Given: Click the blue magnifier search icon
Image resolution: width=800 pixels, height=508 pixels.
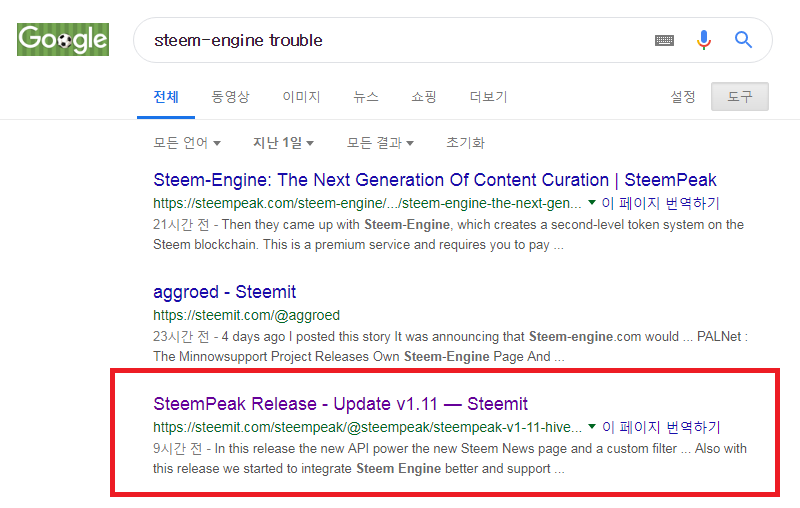Looking at the screenshot, I should 743,39.
